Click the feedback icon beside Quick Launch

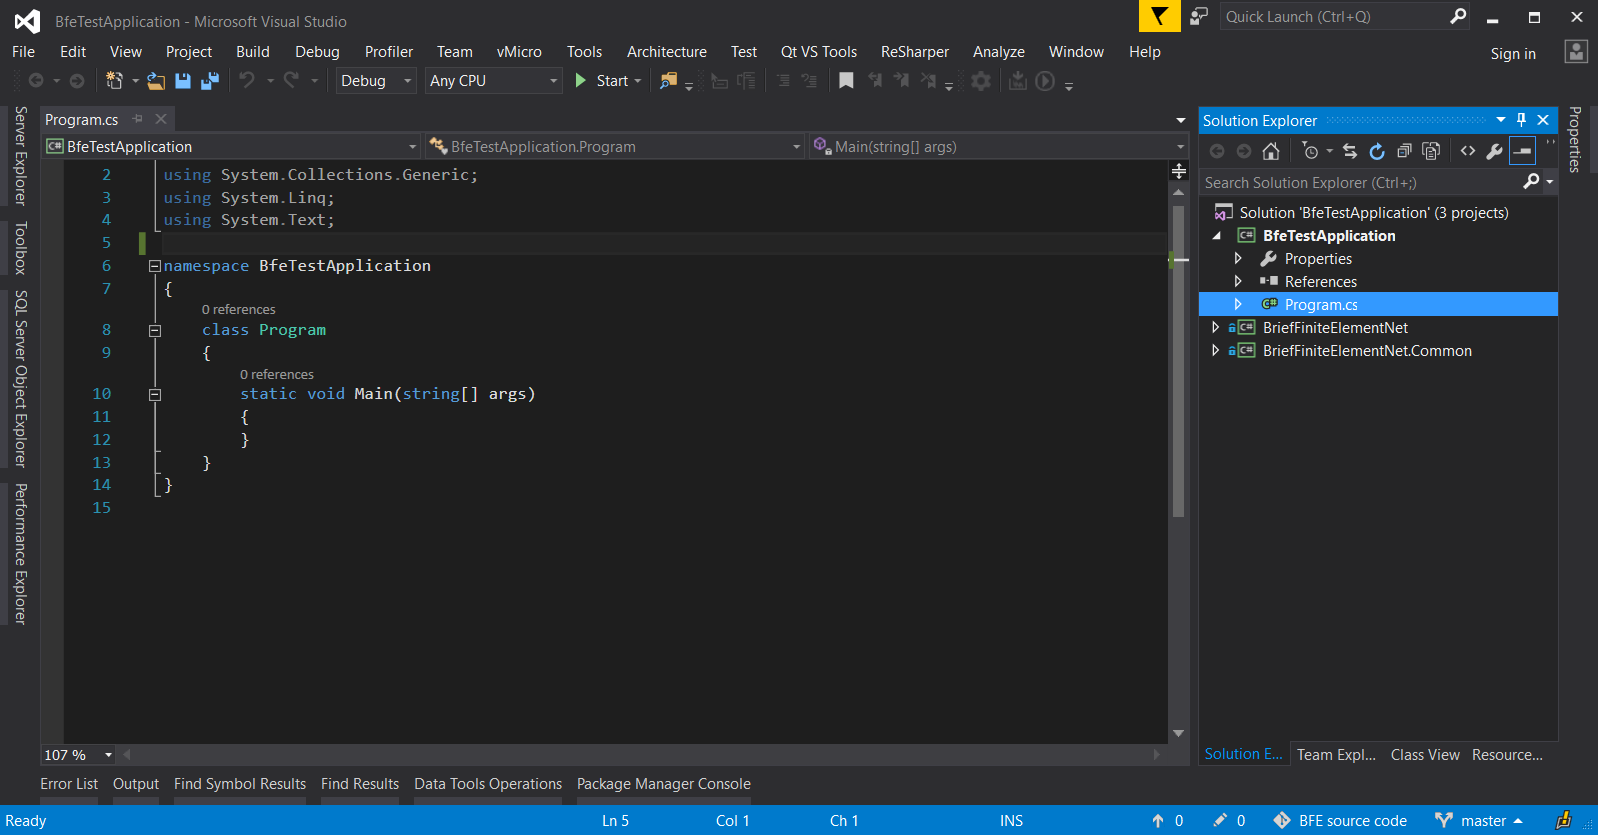[1199, 16]
